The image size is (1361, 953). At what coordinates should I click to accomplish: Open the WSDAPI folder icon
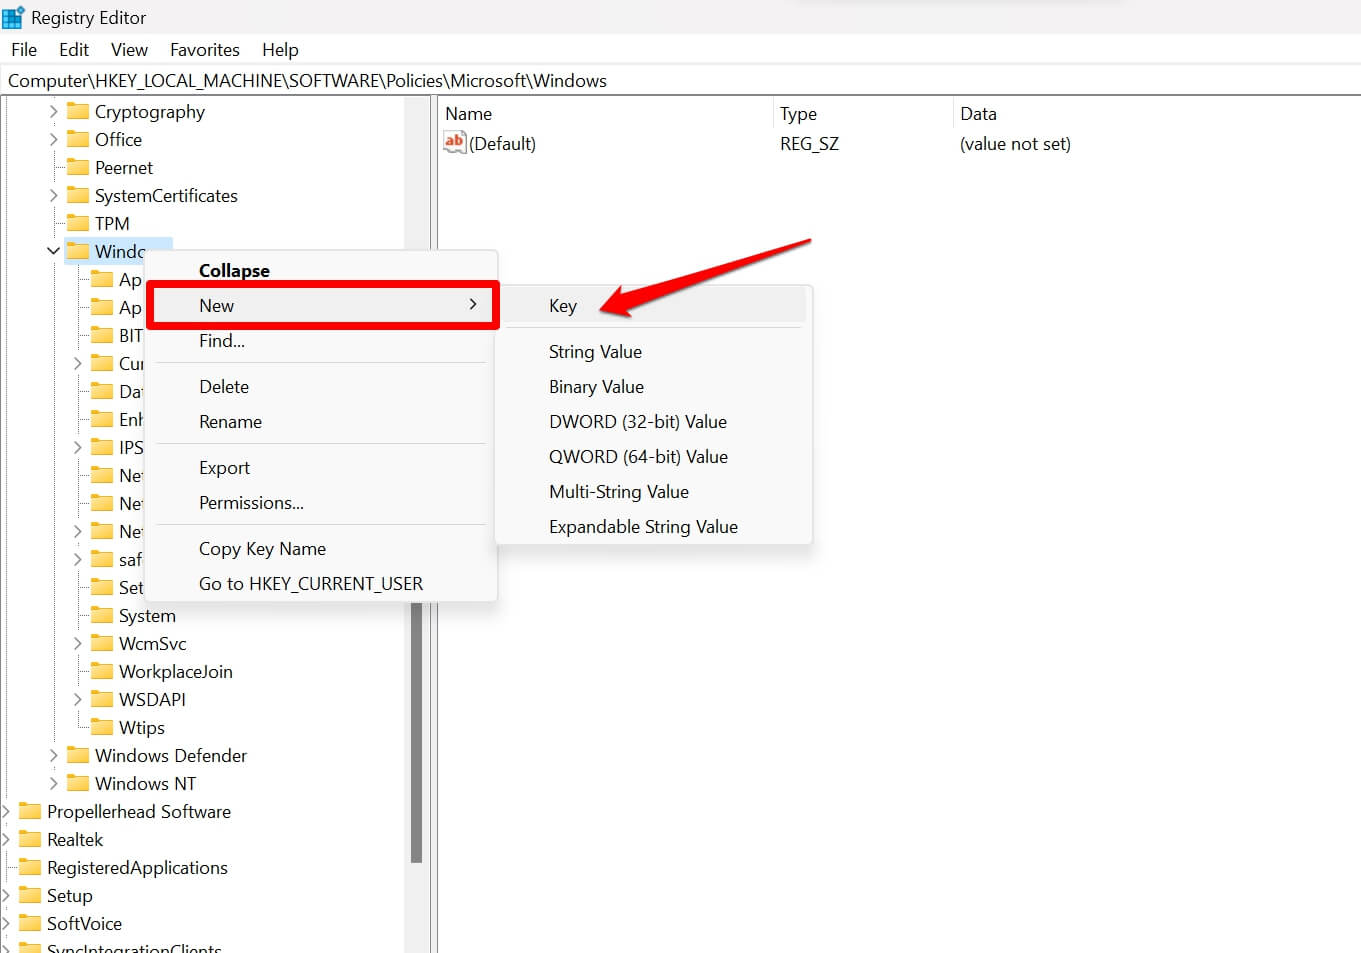pos(102,699)
